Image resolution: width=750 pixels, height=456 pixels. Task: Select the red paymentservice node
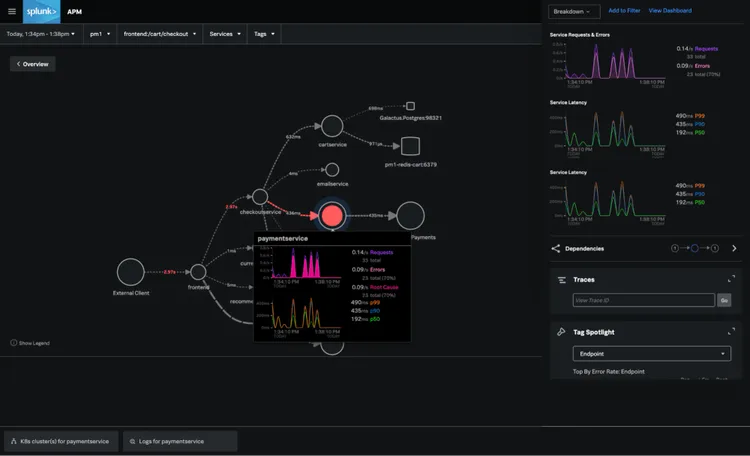332,215
